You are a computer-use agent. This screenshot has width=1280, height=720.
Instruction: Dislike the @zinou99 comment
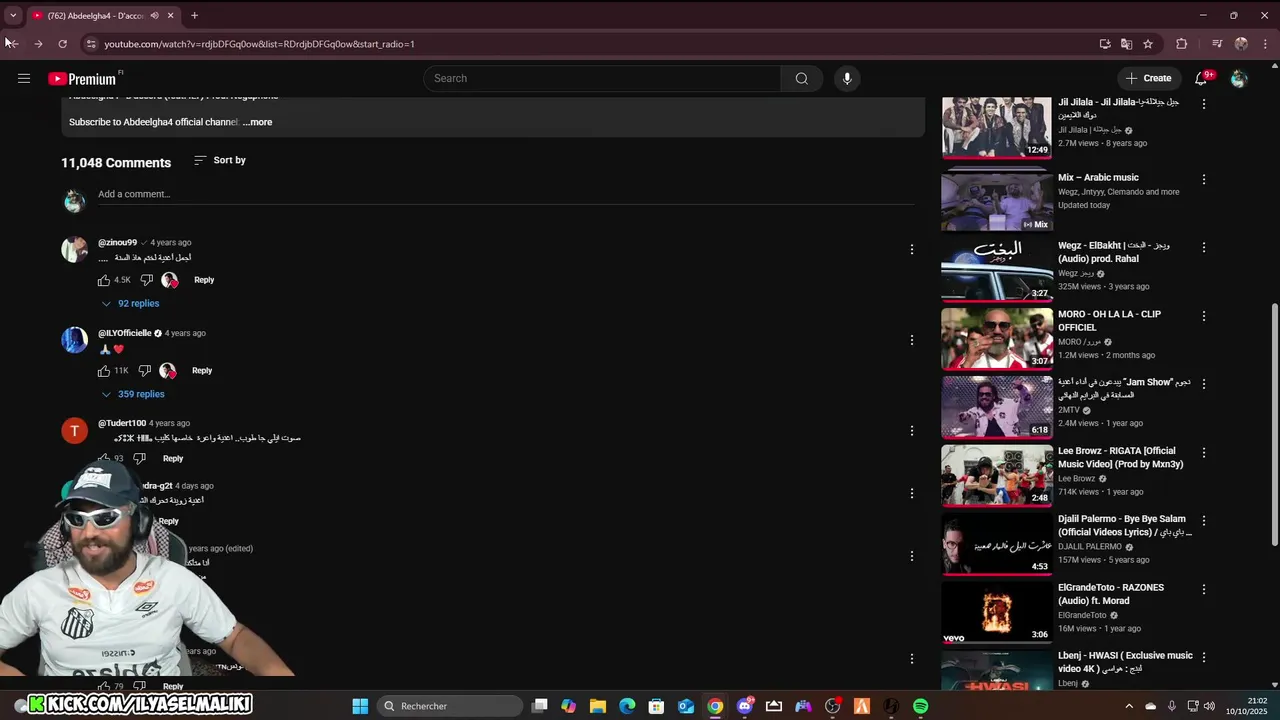click(x=146, y=280)
